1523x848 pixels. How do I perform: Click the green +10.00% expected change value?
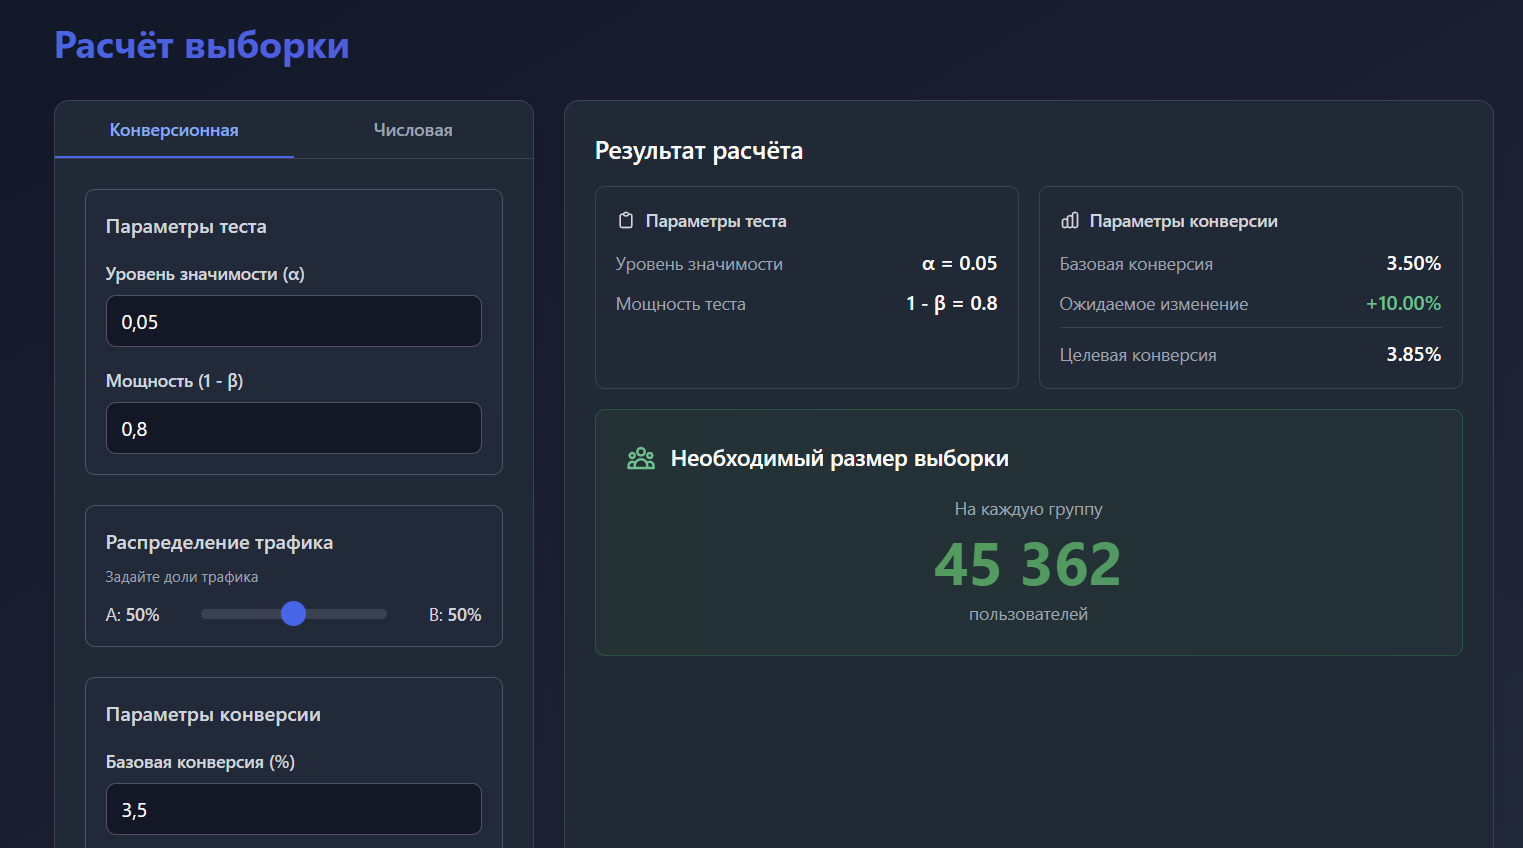pos(1404,304)
